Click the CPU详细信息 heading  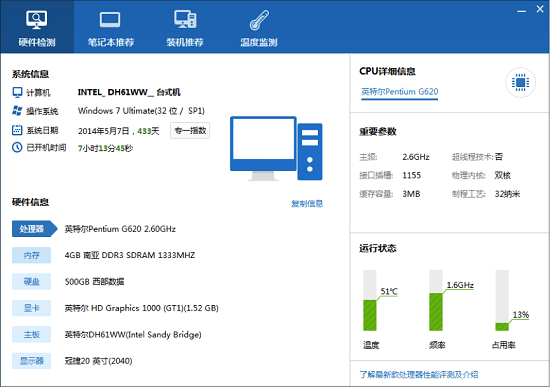point(387,71)
